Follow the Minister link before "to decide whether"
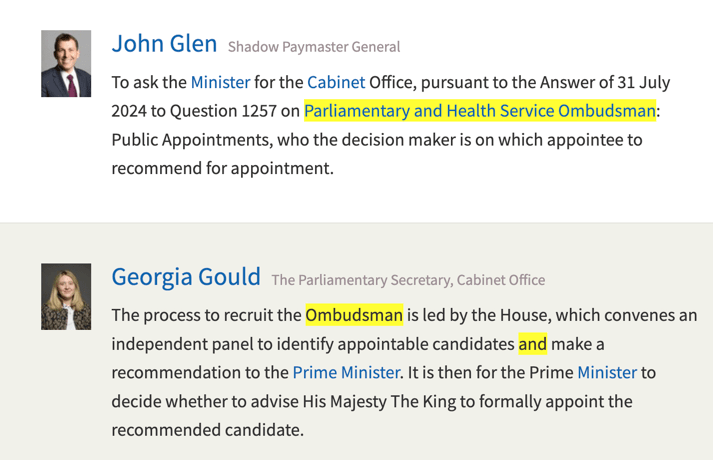Viewport: 713px width, 460px height. coord(607,373)
